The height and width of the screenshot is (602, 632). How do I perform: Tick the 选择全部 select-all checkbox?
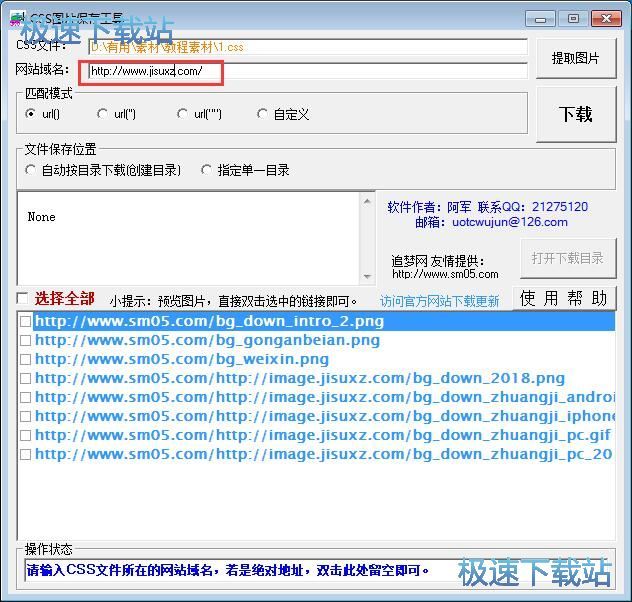point(23,299)
